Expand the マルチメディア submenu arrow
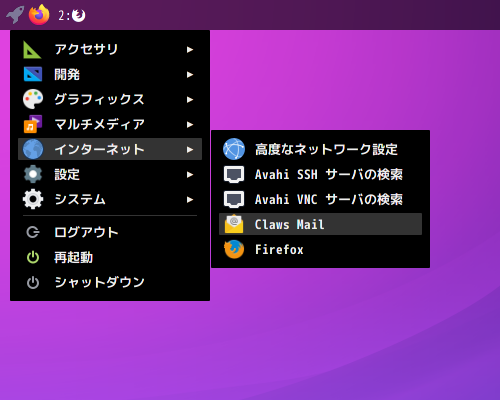Viewport: 500px width, 400px height. (x=190, y=125)
